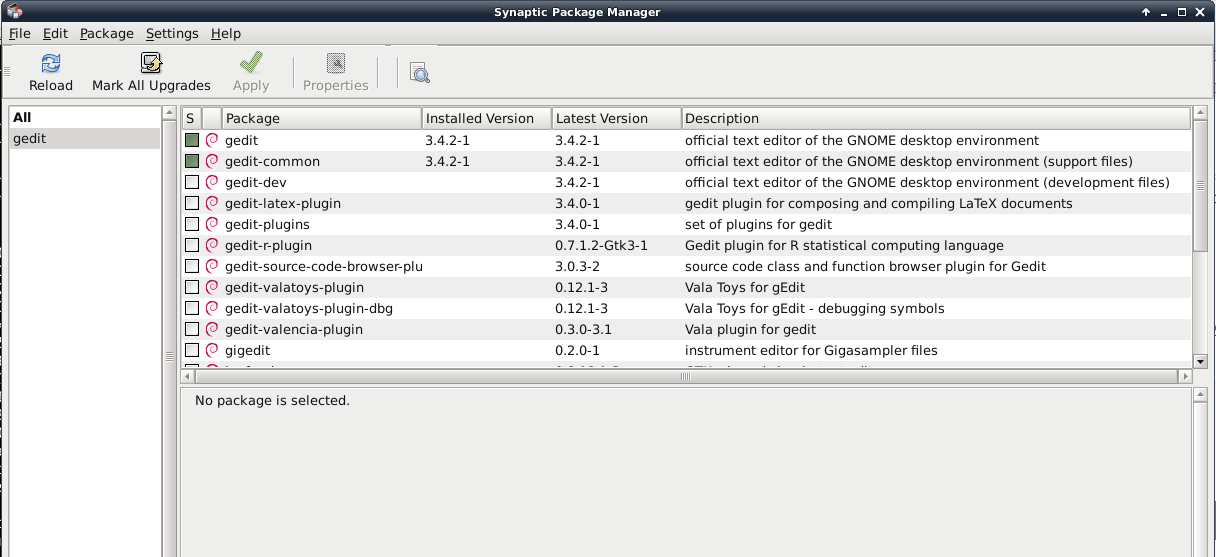Mark the gedit-r-plugin status checkbox
This screenshot has height=557, width=1216.
coord(192,245)
